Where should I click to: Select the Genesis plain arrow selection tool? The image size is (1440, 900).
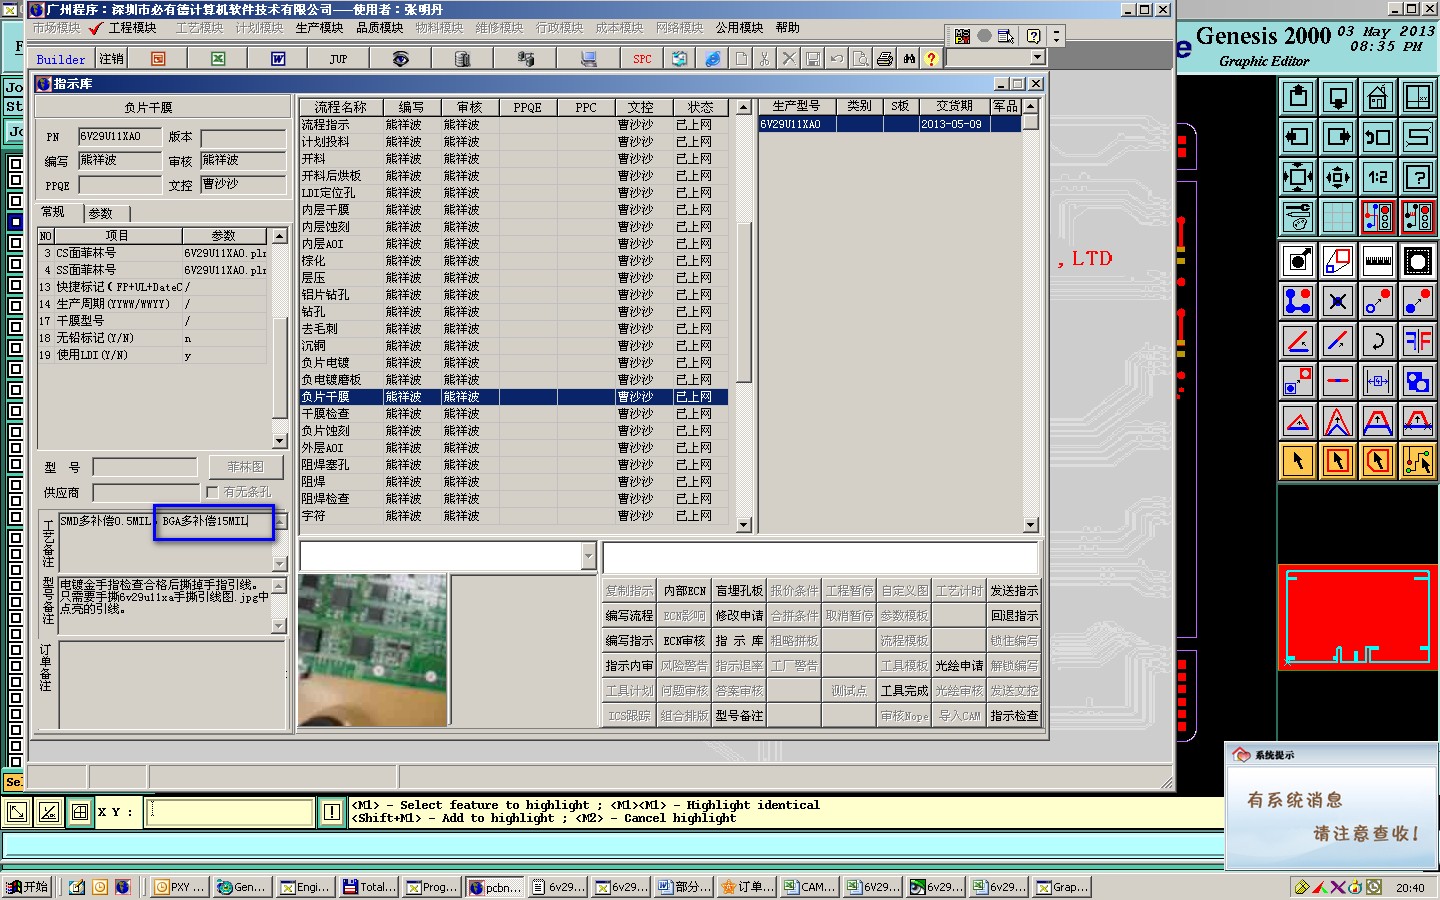point(1297,461)
